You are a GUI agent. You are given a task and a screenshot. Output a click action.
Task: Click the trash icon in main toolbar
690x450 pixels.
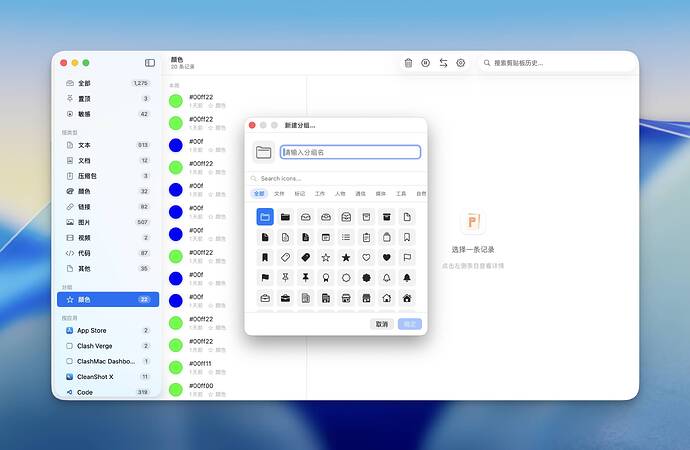(408, 63)
